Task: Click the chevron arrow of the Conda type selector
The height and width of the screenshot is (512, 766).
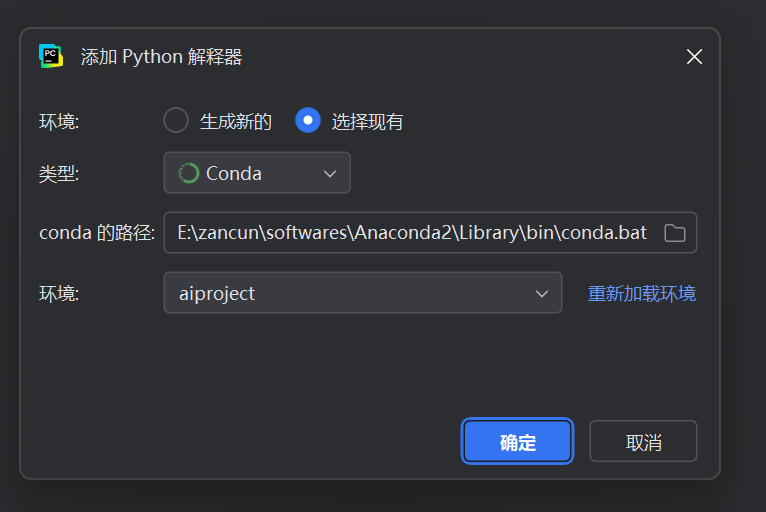Action: (330, 174)
